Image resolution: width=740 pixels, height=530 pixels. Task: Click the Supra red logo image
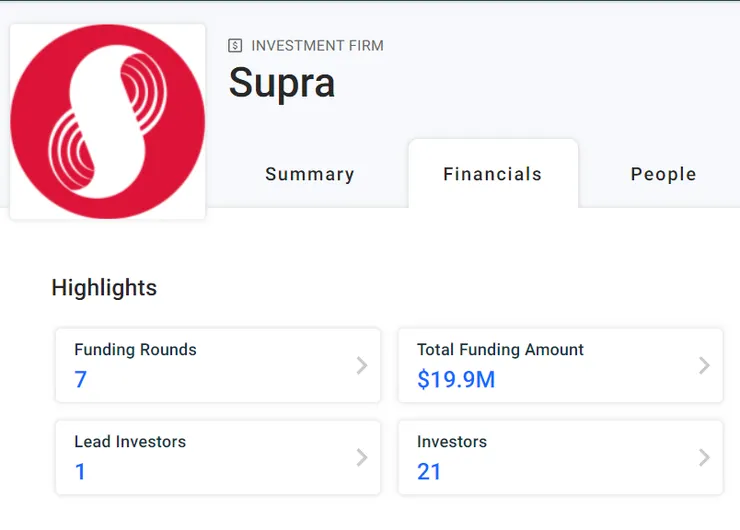coord(108,122)
